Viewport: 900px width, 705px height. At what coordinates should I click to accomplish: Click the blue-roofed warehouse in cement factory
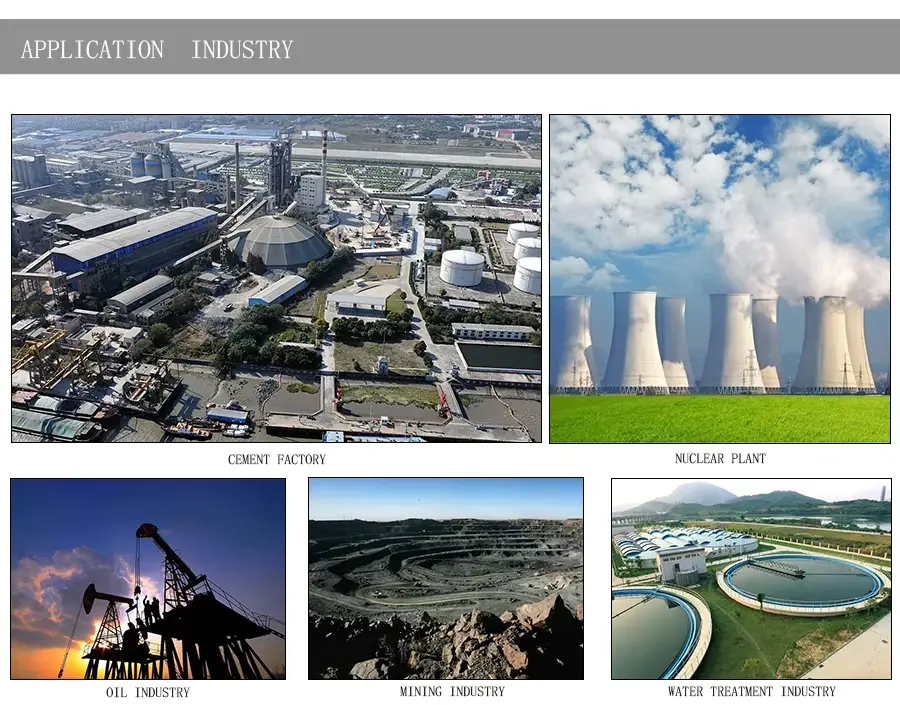coord(133,240)
